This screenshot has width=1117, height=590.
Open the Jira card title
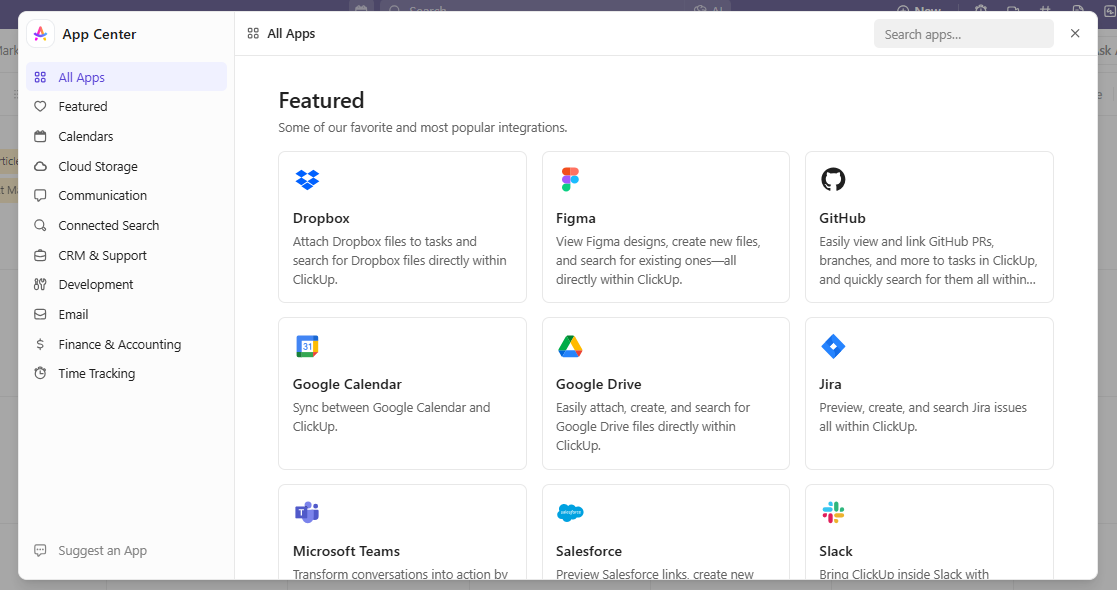830,384
